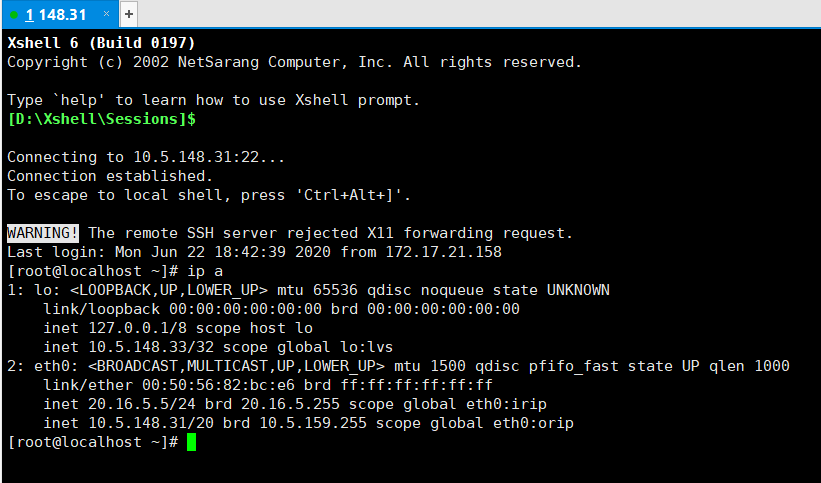This screenshot has width=821, height=483.
Task: Click the final [root@localhost ~]# prompt
Action: click(x=93, y=442)
